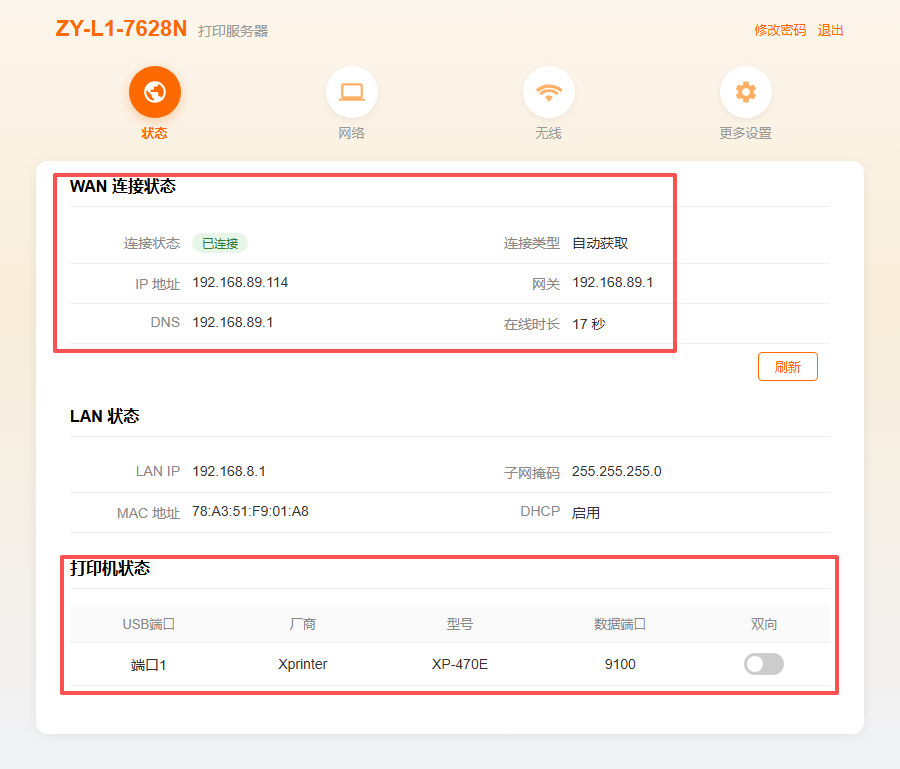Click the data port value 9100

tap(620, 664)
